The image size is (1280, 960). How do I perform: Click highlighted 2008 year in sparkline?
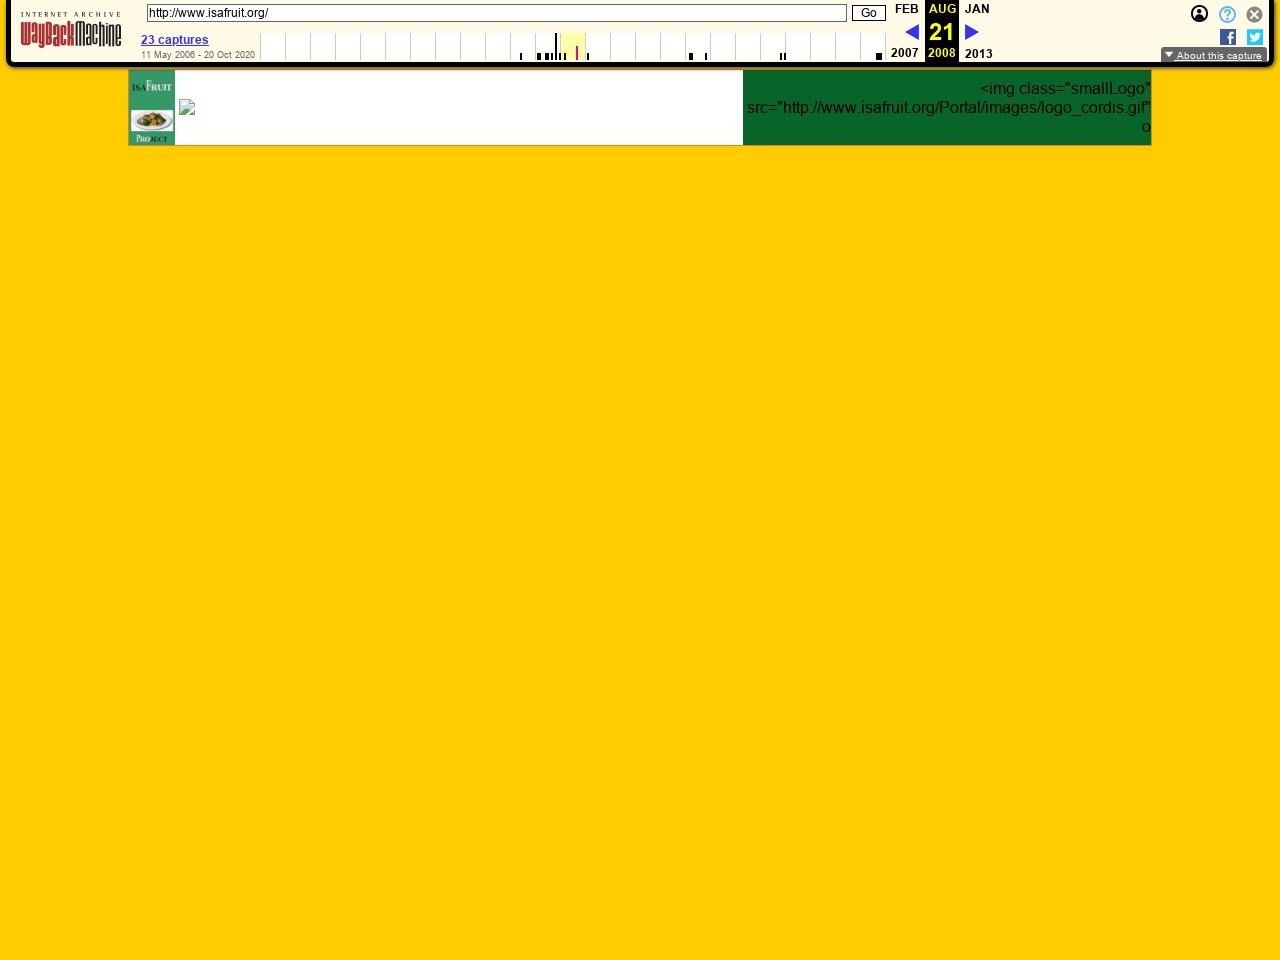pos(573,47)
